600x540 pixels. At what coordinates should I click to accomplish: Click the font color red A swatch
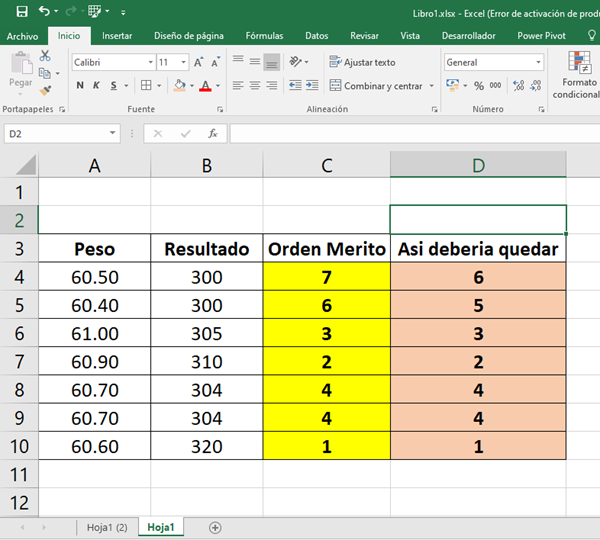204,86
